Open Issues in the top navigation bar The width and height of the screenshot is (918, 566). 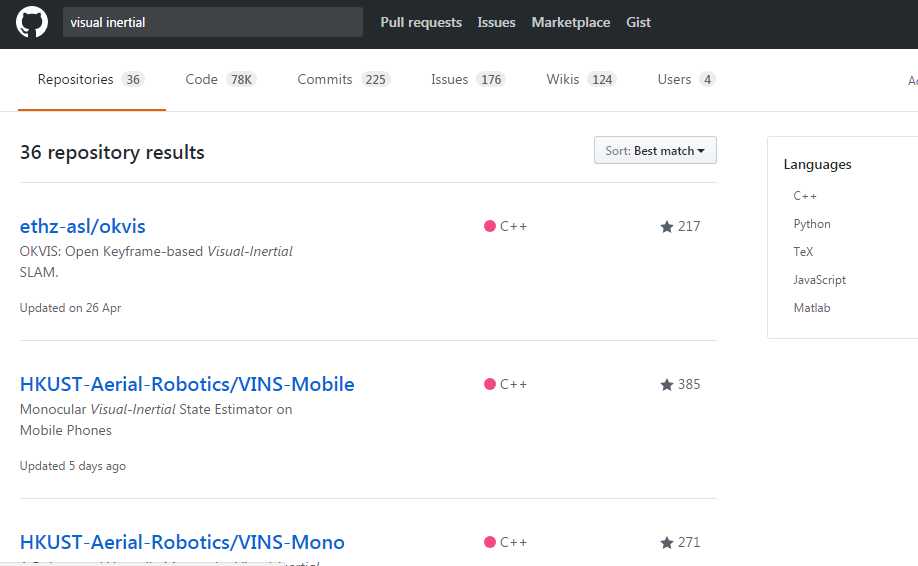coord(496,22)
